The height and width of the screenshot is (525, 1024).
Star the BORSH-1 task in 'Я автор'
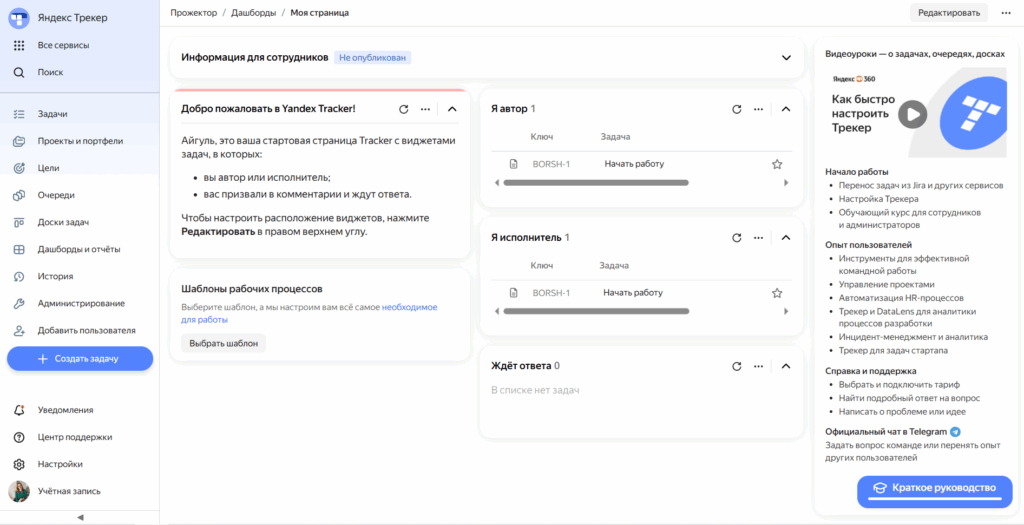(777, 164)
